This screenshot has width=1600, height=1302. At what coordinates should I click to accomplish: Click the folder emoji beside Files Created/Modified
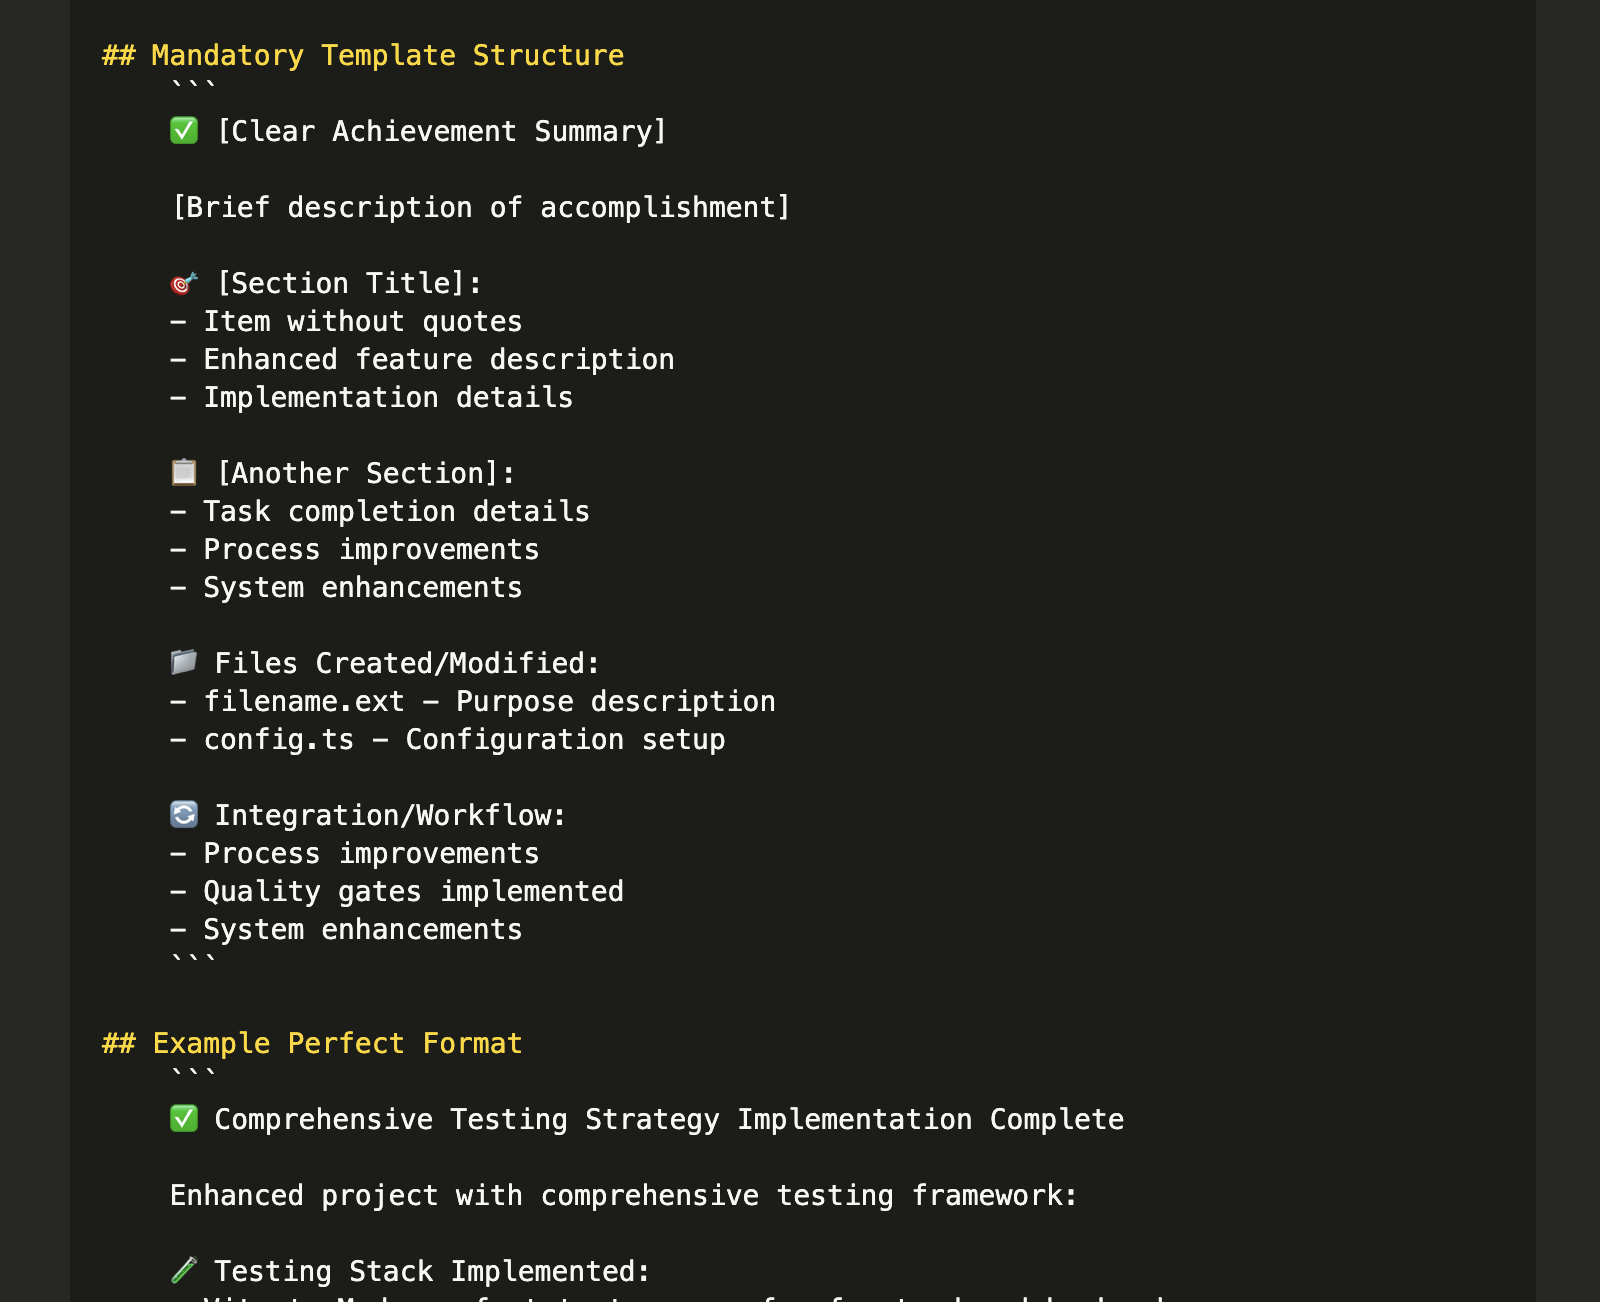click(x=184, y=662)
